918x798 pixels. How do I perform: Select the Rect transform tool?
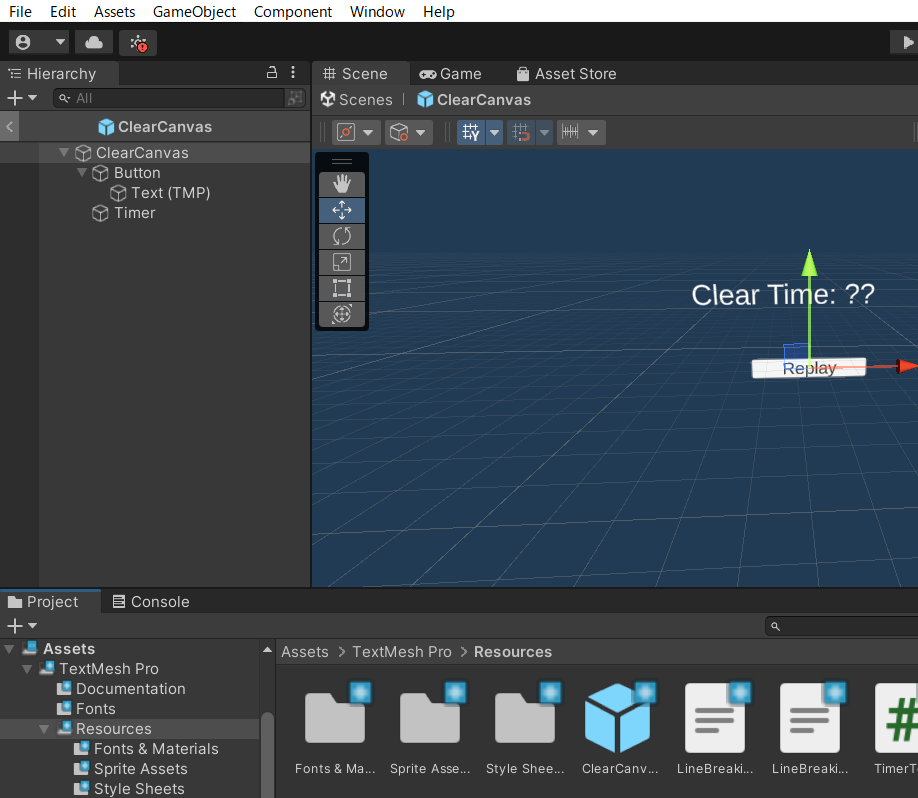341,288
